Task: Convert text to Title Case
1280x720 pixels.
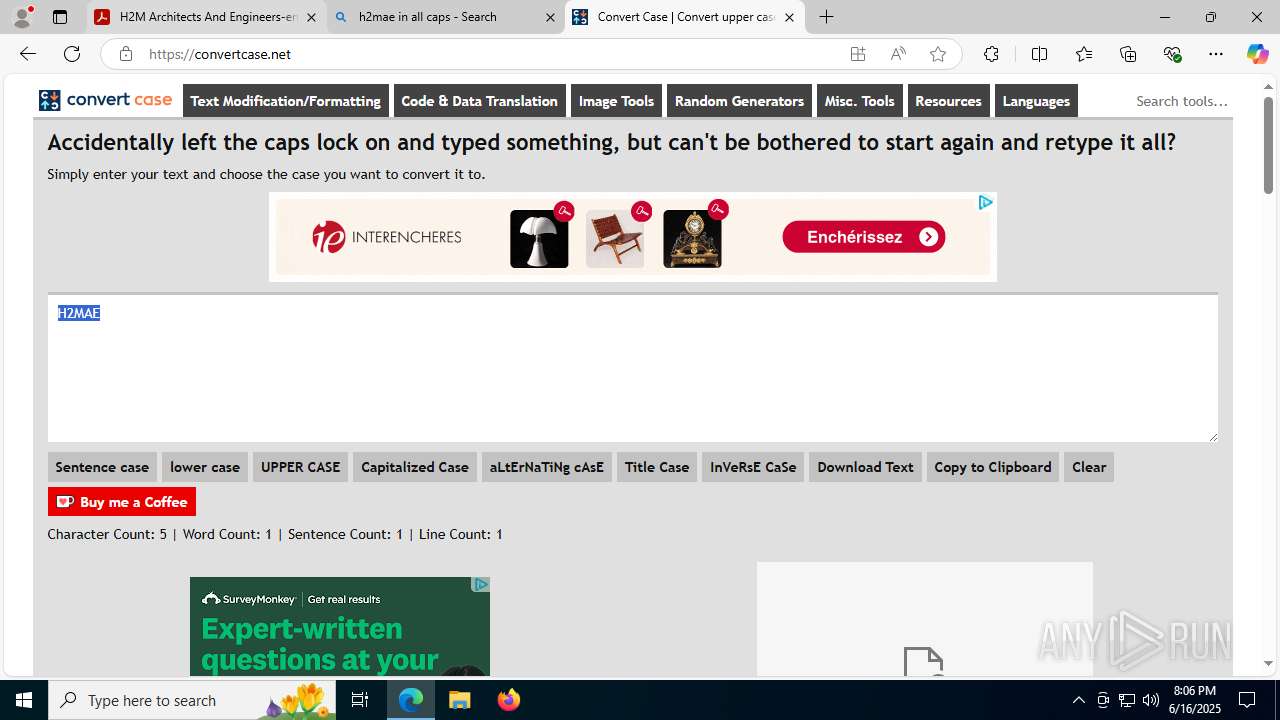Action: pos(657,467)
